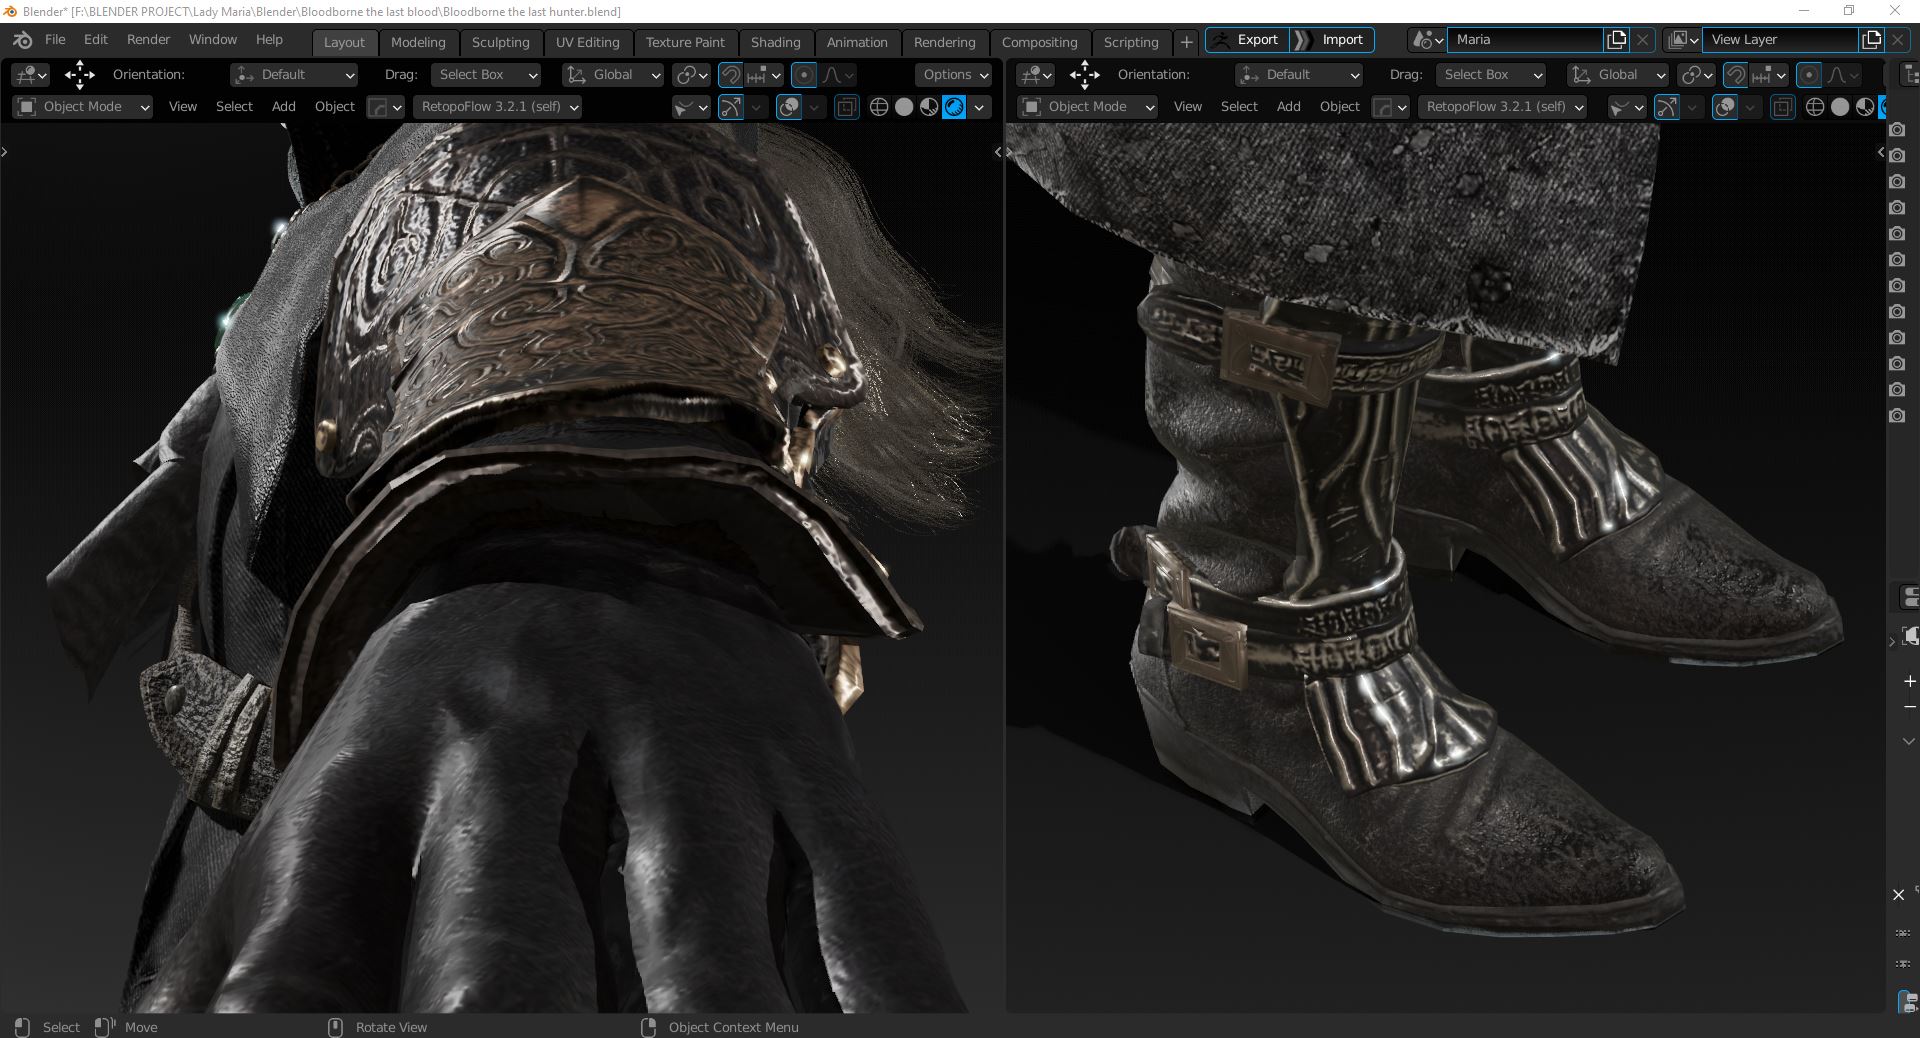Toggle X-ray mode in left viewport
The height and width of the screenshot is (1038, 1920).
(x=846, y=107)
